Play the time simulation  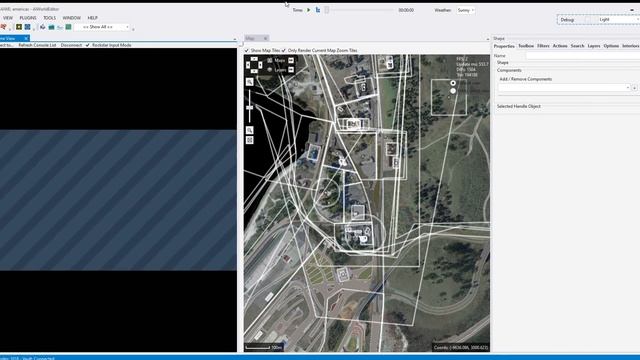click(x=309, y=10)
